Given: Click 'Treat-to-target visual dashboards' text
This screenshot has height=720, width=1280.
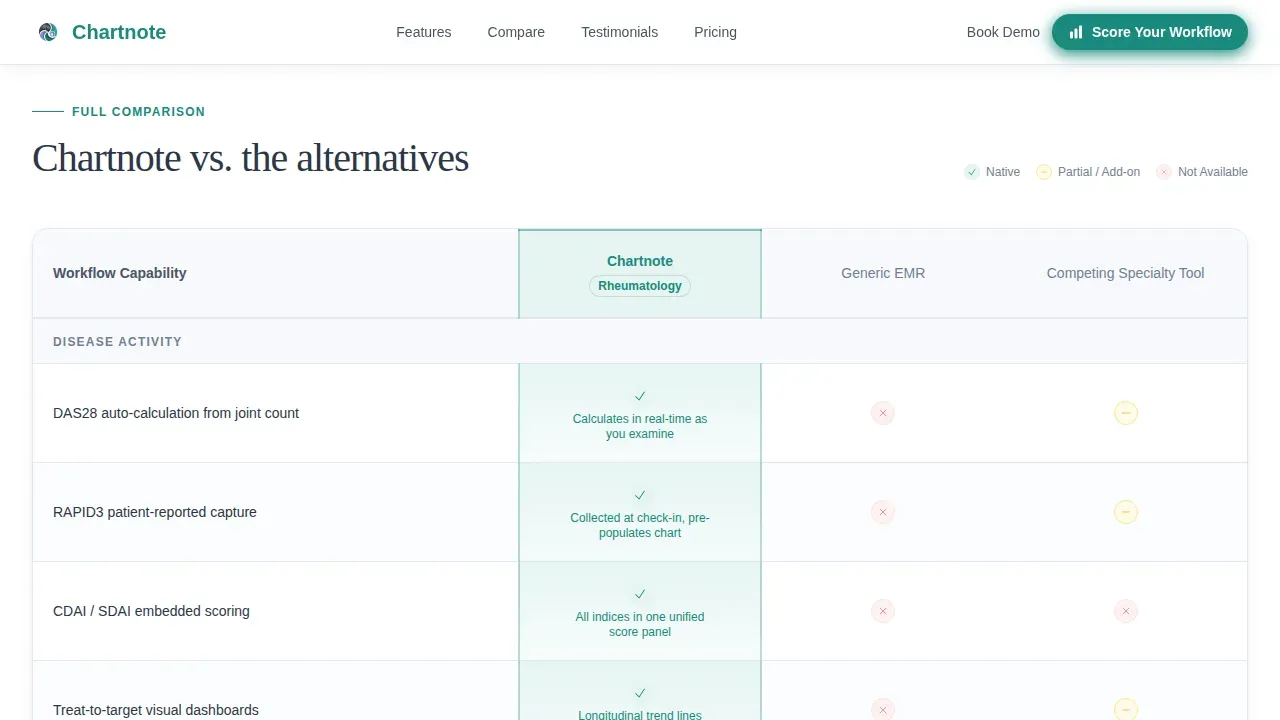Looking at the screenshot, I should tap(156, 710).
